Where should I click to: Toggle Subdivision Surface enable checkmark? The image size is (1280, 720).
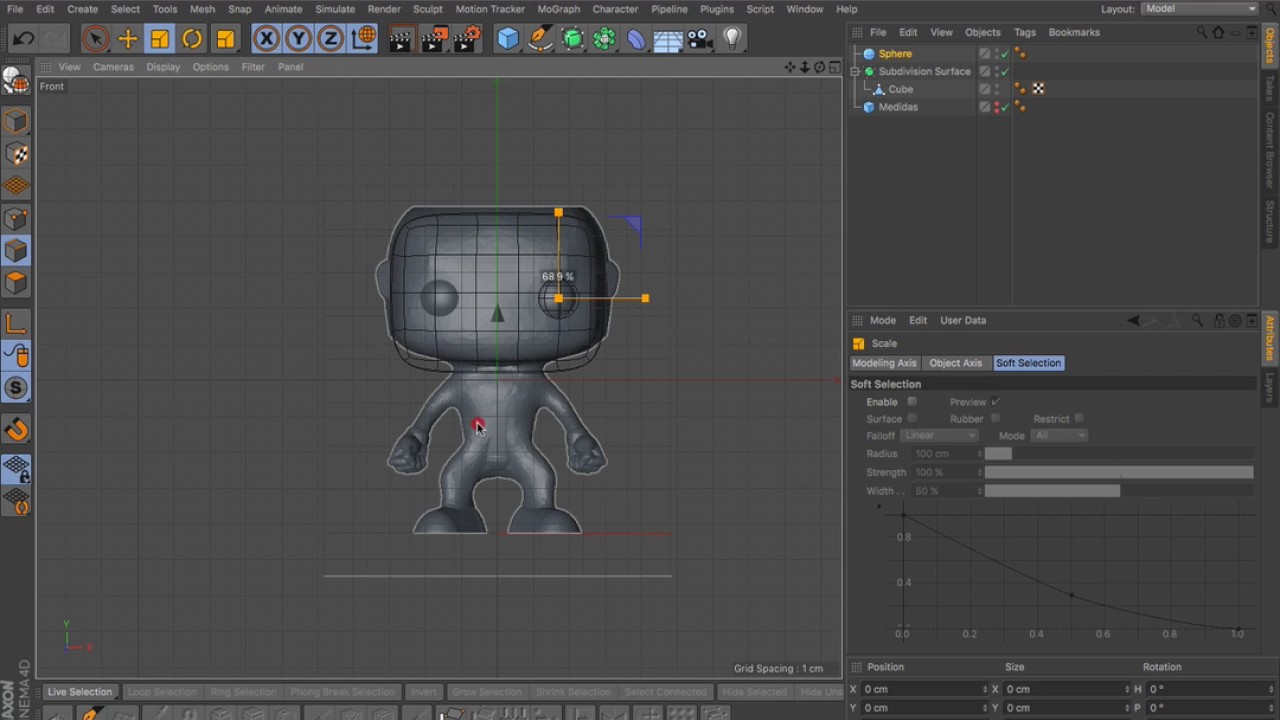(x=1005, y=72)
